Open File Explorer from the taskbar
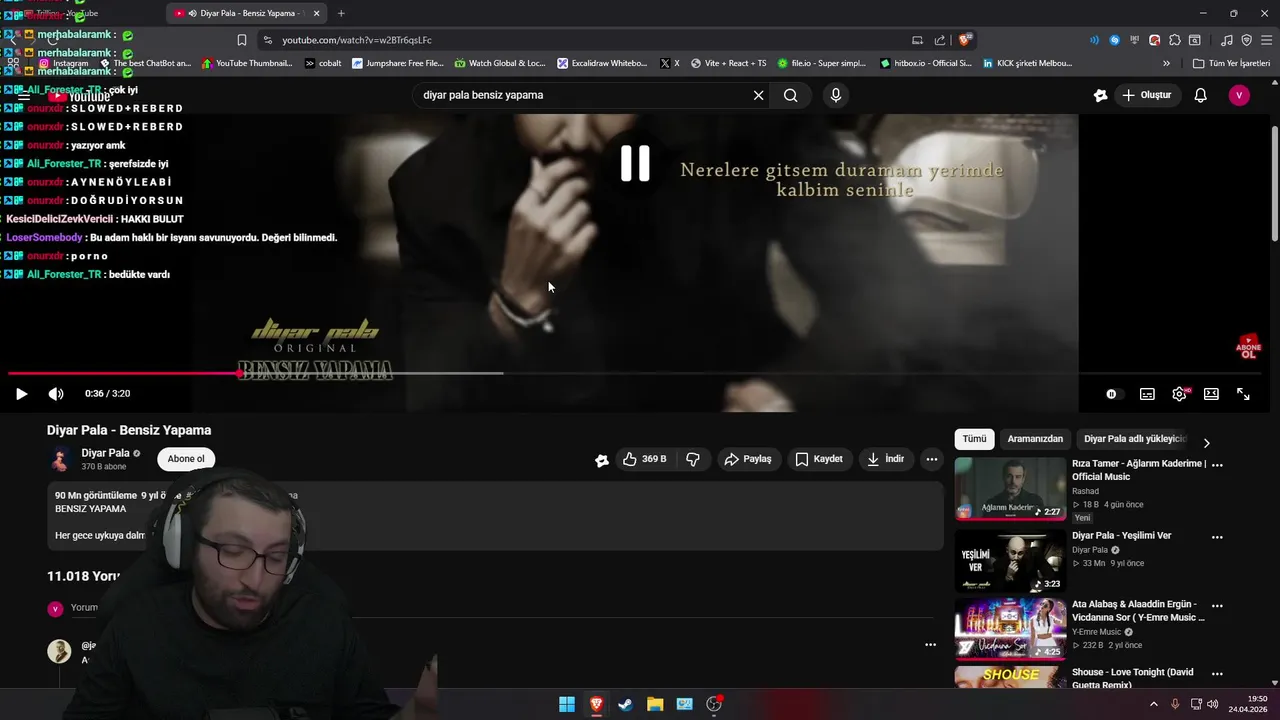The width and height of the screenshot is (1280, 720). coord(655,704)
